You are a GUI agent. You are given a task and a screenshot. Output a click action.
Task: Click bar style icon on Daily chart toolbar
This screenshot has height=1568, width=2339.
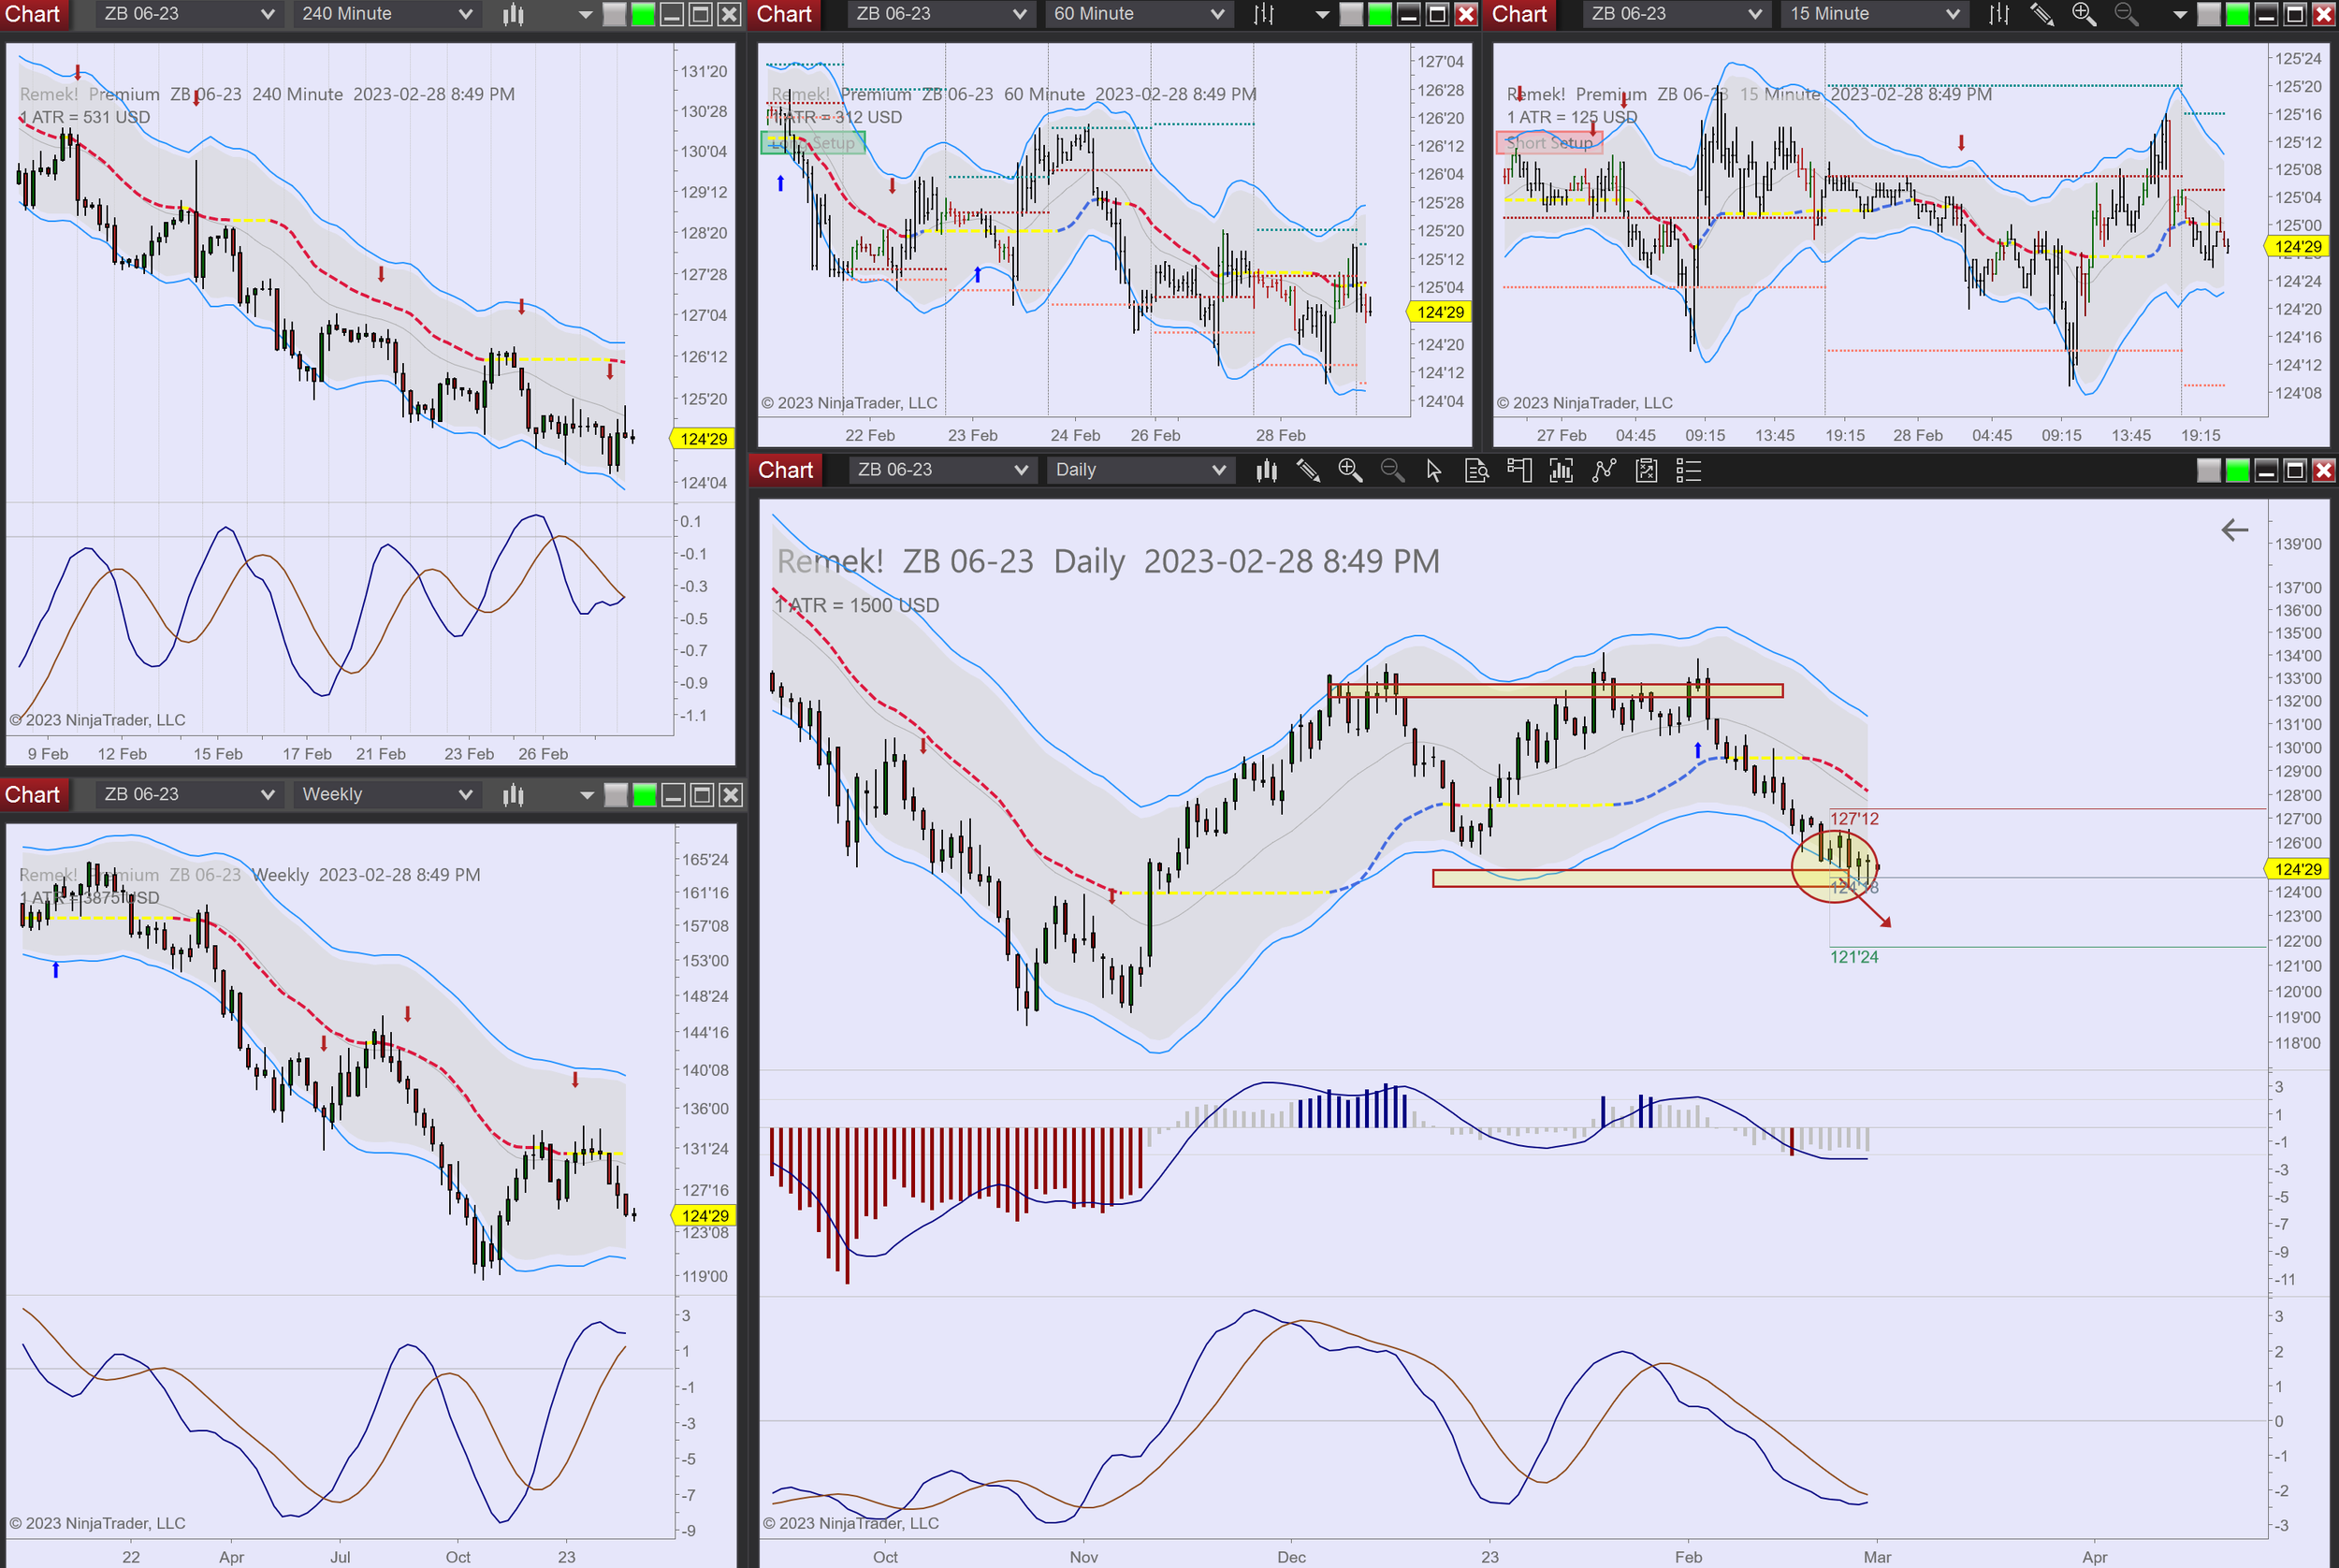coord(1266,470)
